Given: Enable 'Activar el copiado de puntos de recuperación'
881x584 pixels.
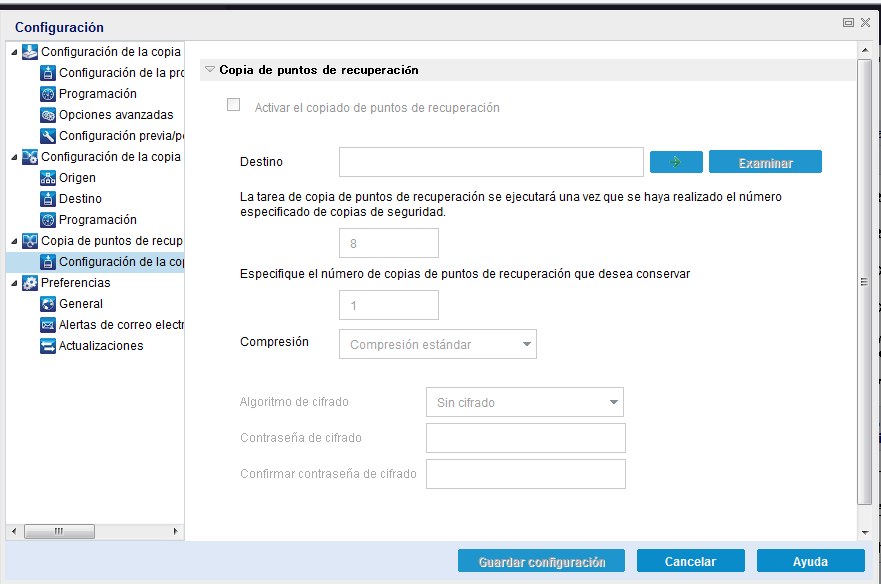Looking at the screenshot, I should (x=233, y=104).
